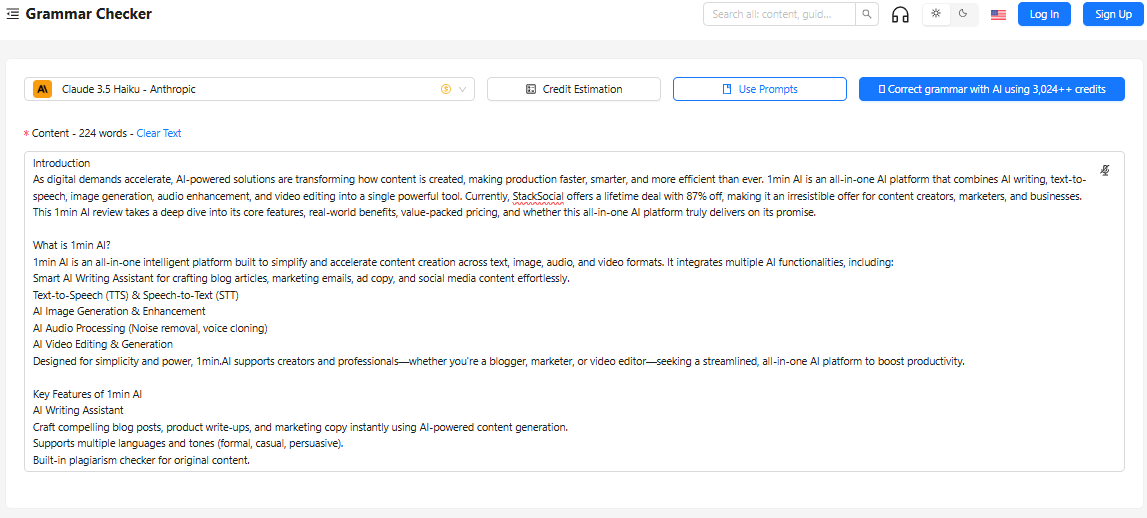The width and height of the screenshot is (1147, 518).
Task: Switch to light mode sun icon
Action: pyautogui.click(x=936, y=14)
